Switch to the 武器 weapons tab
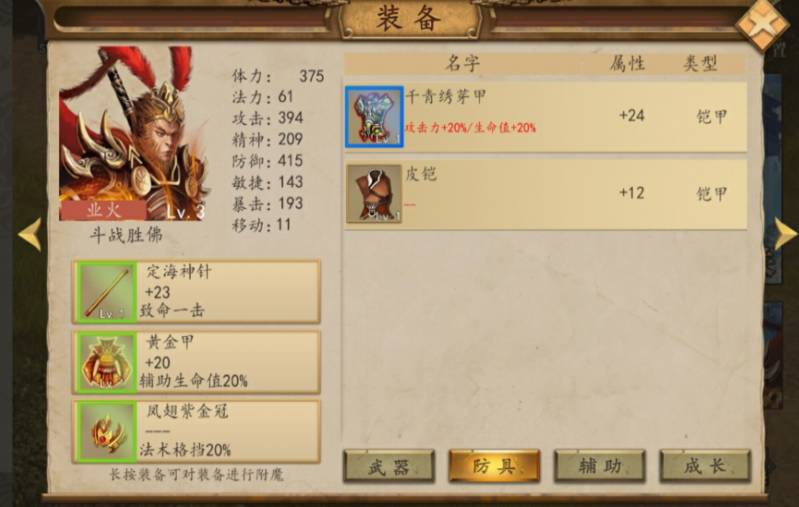This screenshot has height=507, width=799. coord(389,466)
